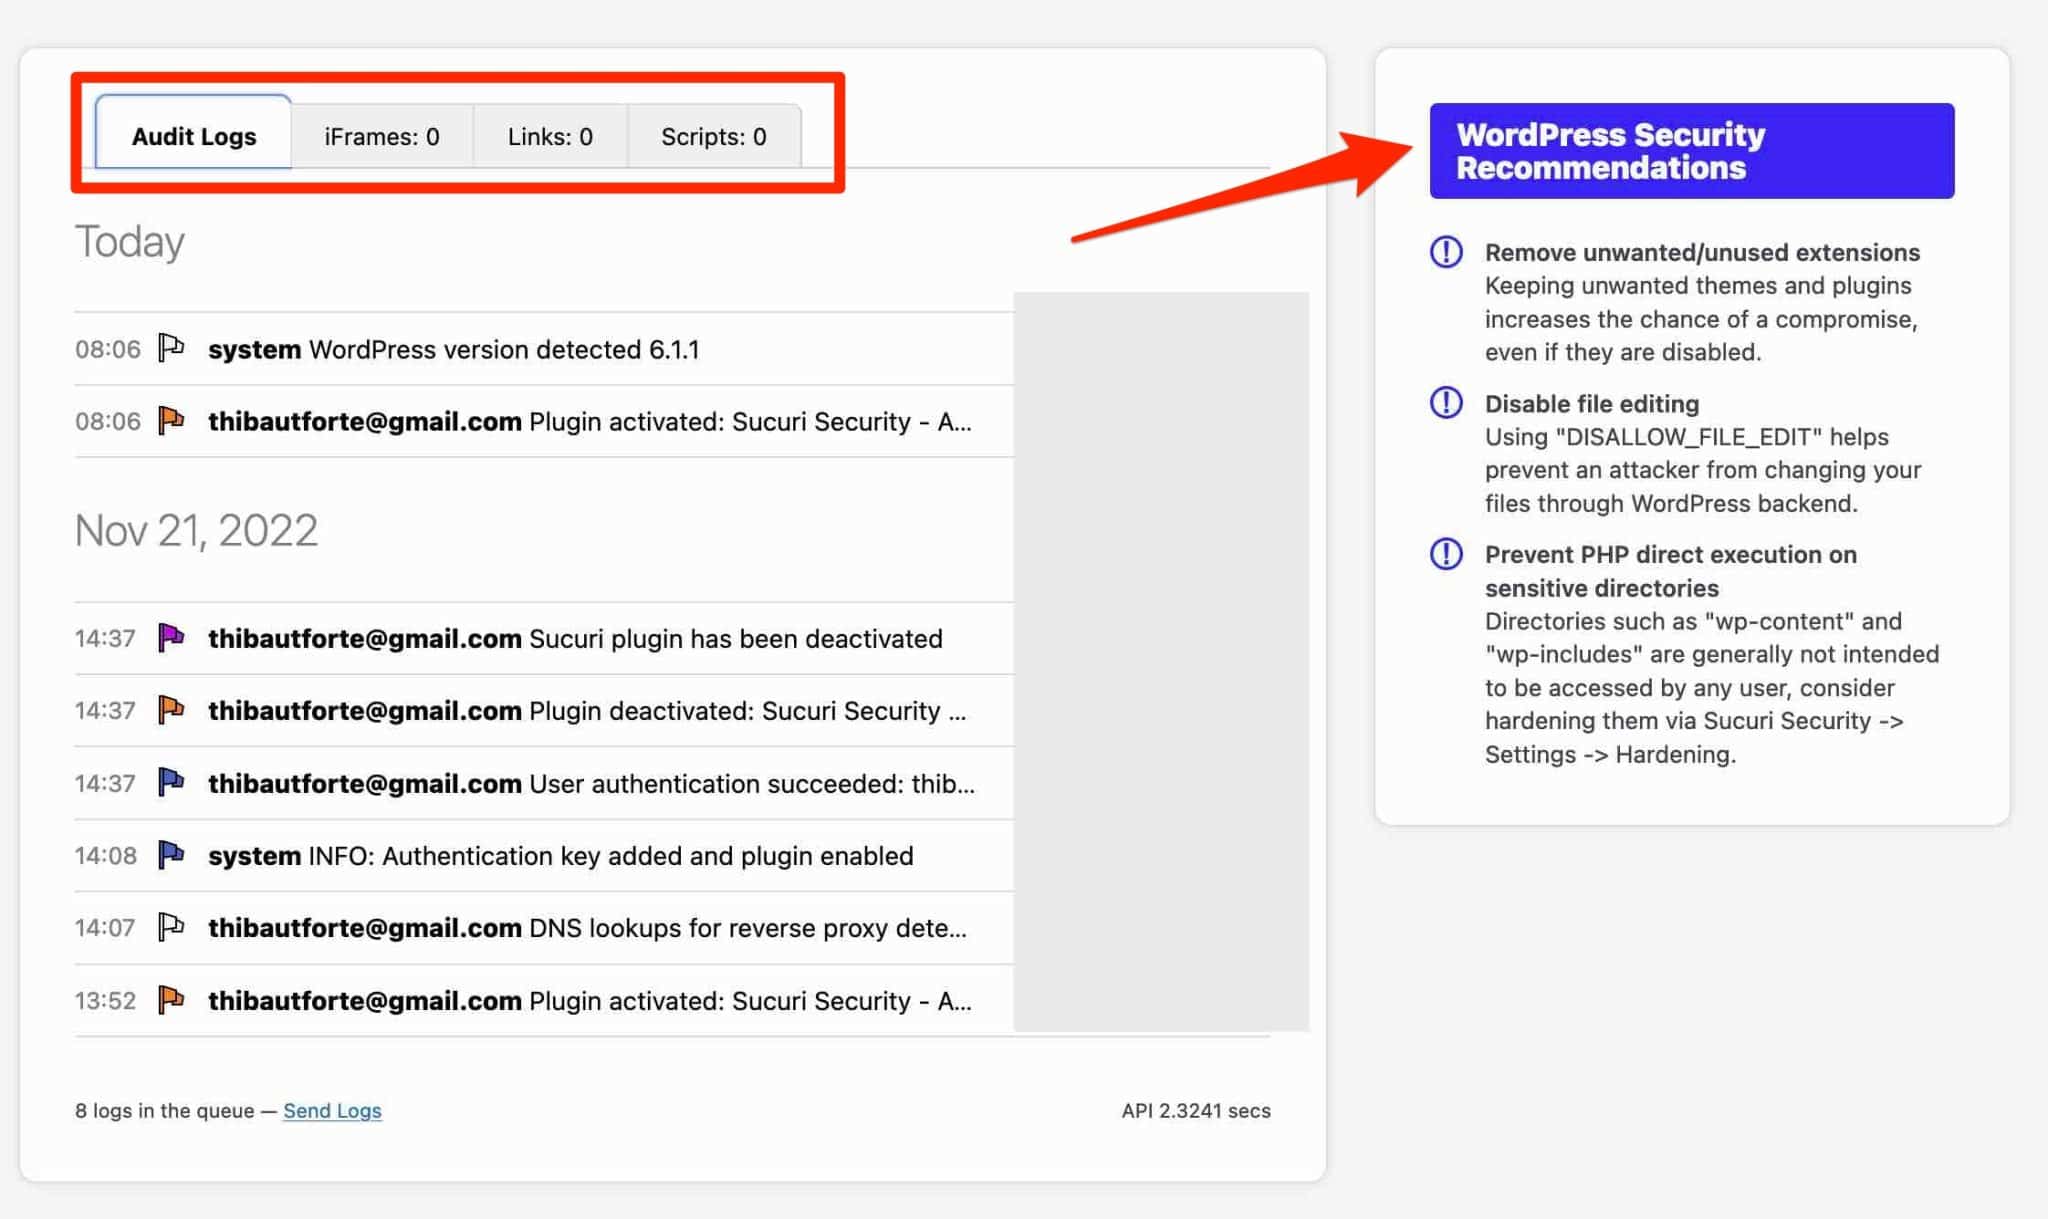
Task: Open the Links: 0 tab
Action: 550,136
